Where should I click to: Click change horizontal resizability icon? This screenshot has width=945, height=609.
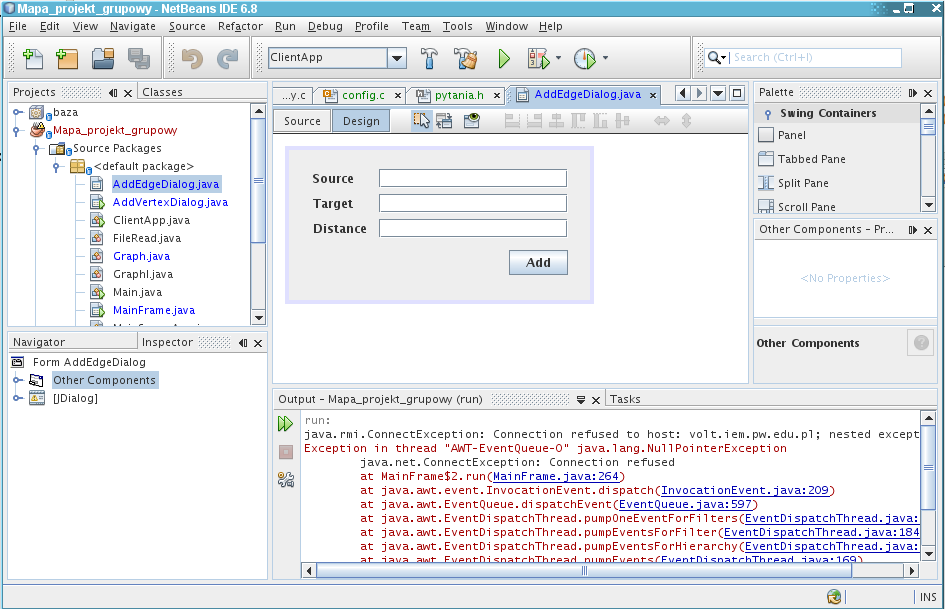pos(662,121)
